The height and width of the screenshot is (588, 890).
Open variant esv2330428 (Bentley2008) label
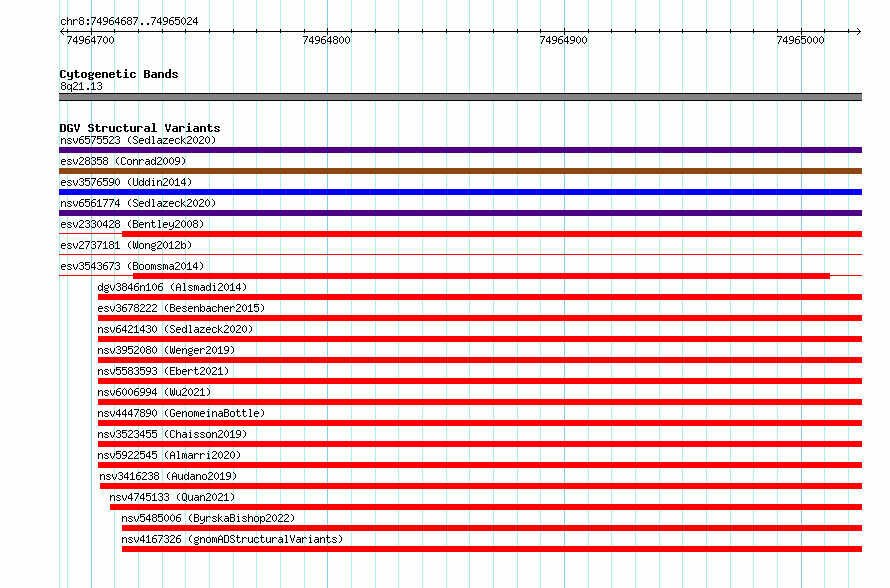tap(132, 224)
